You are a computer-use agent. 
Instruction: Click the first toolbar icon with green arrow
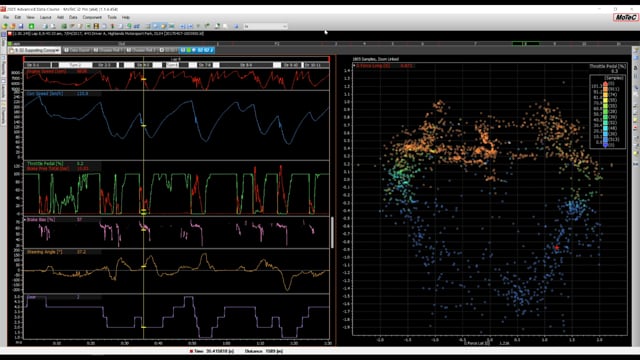tap(4, 26)
